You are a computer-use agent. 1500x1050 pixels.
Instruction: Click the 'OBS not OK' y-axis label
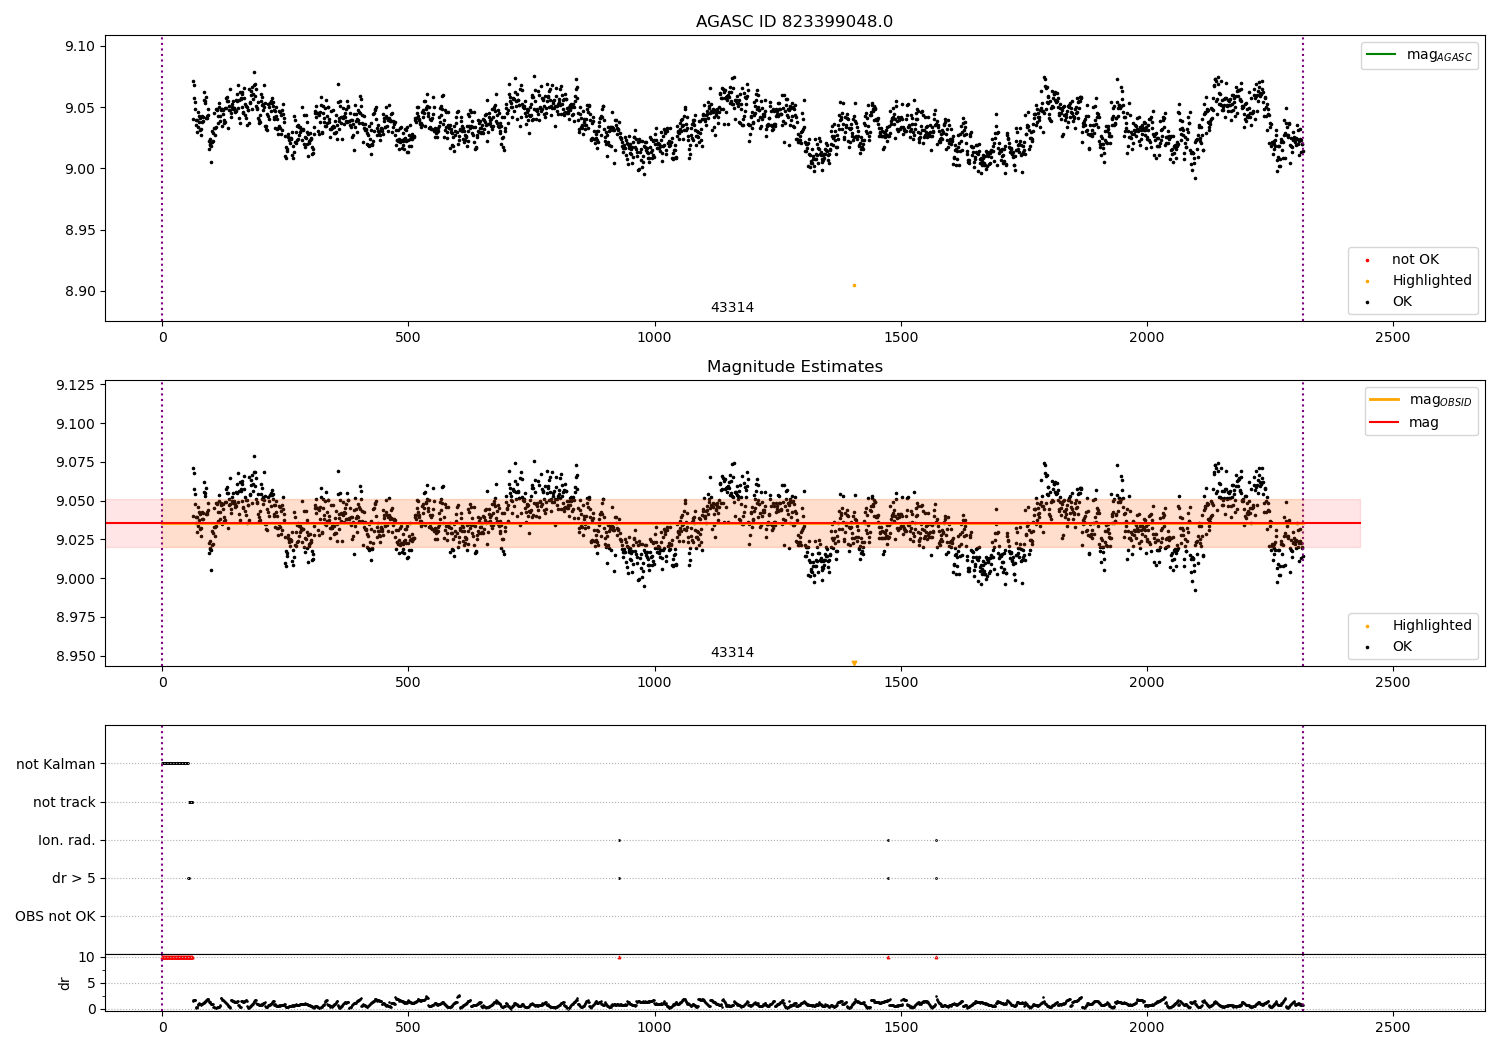(55, 917)
